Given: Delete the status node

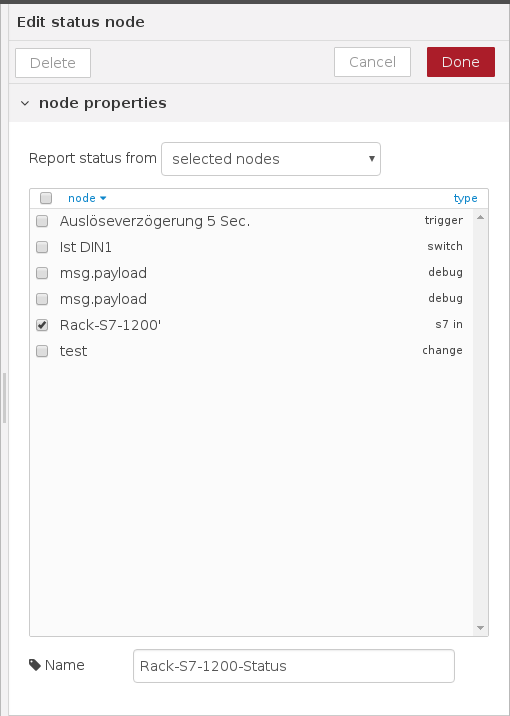Looking at the screenshot, I should pyautogui.click(x=53, y=63).
